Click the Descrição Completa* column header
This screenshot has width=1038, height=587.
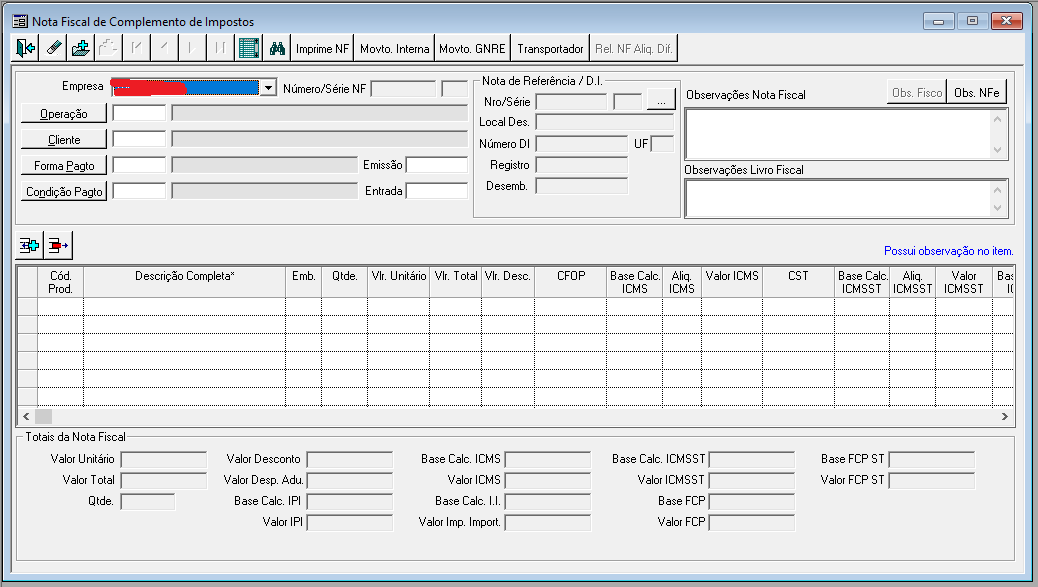185,282
